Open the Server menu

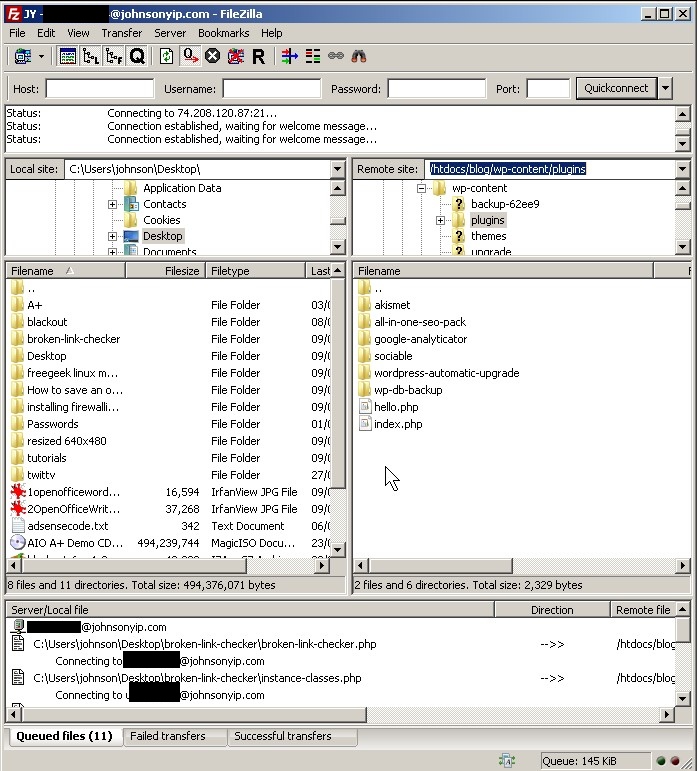pos(170,33)
